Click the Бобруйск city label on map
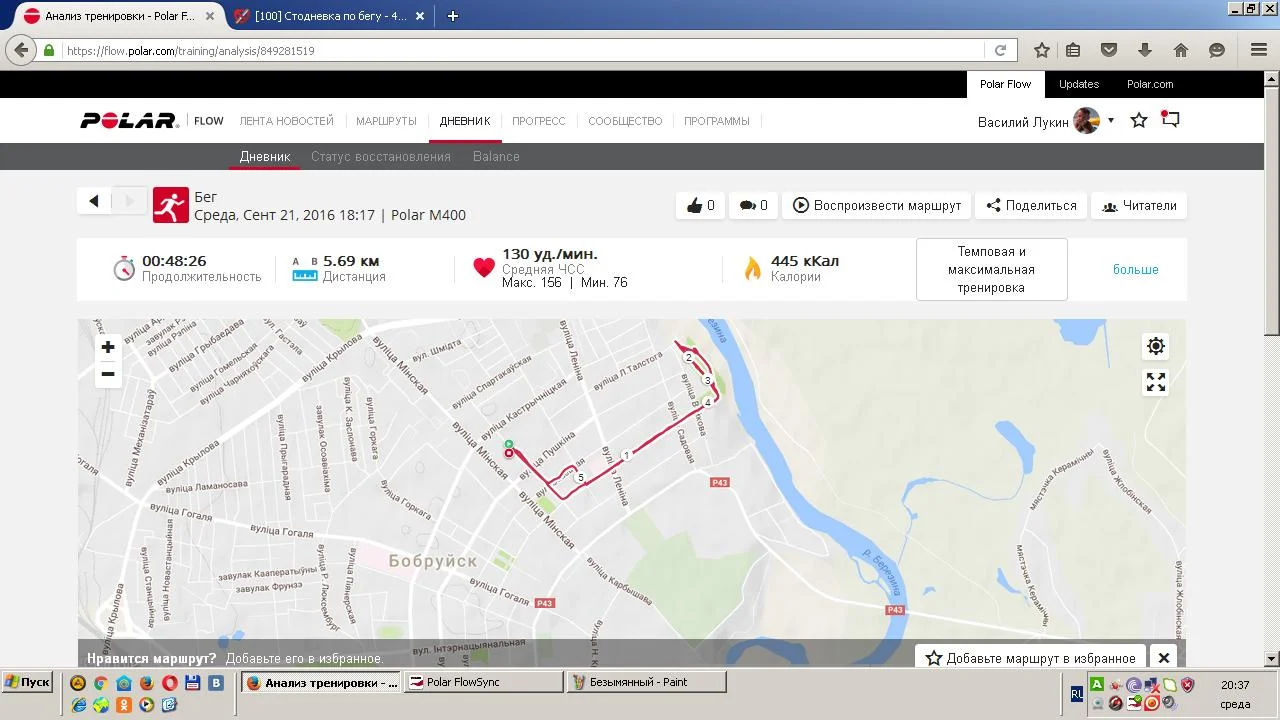 (433, 561)
